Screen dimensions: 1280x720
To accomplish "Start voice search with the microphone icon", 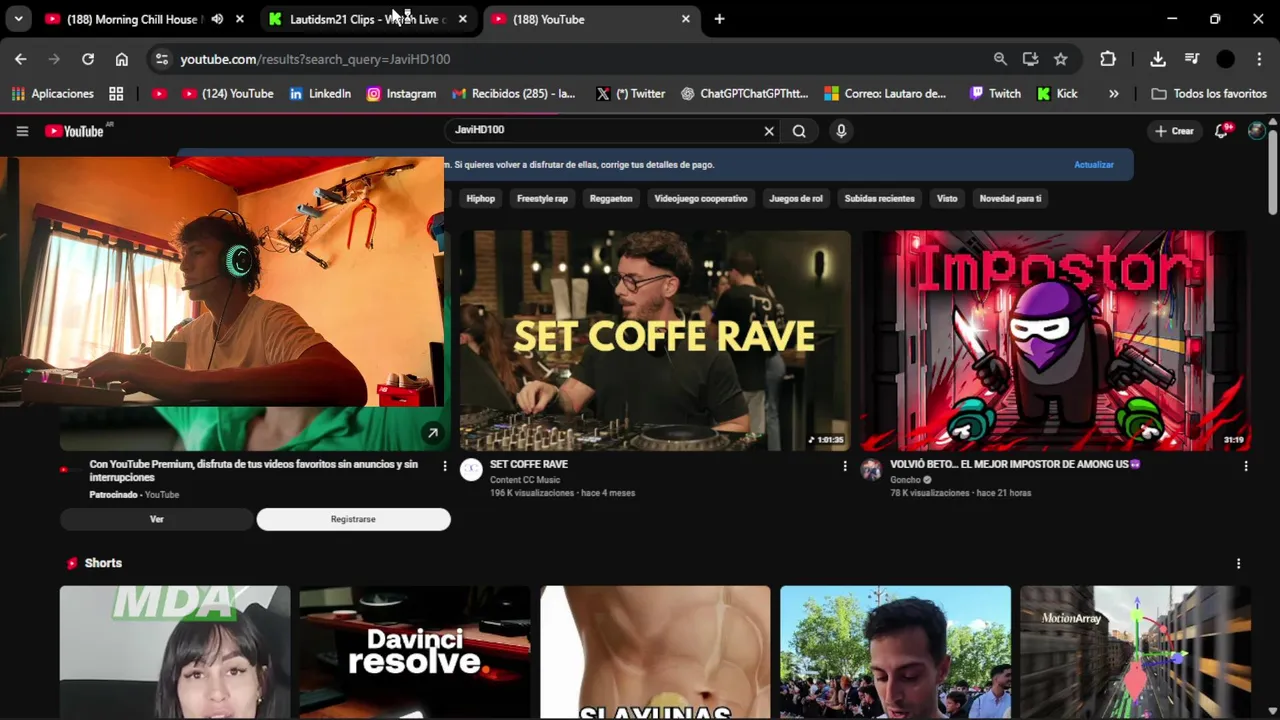I will [x=841, y=131].
